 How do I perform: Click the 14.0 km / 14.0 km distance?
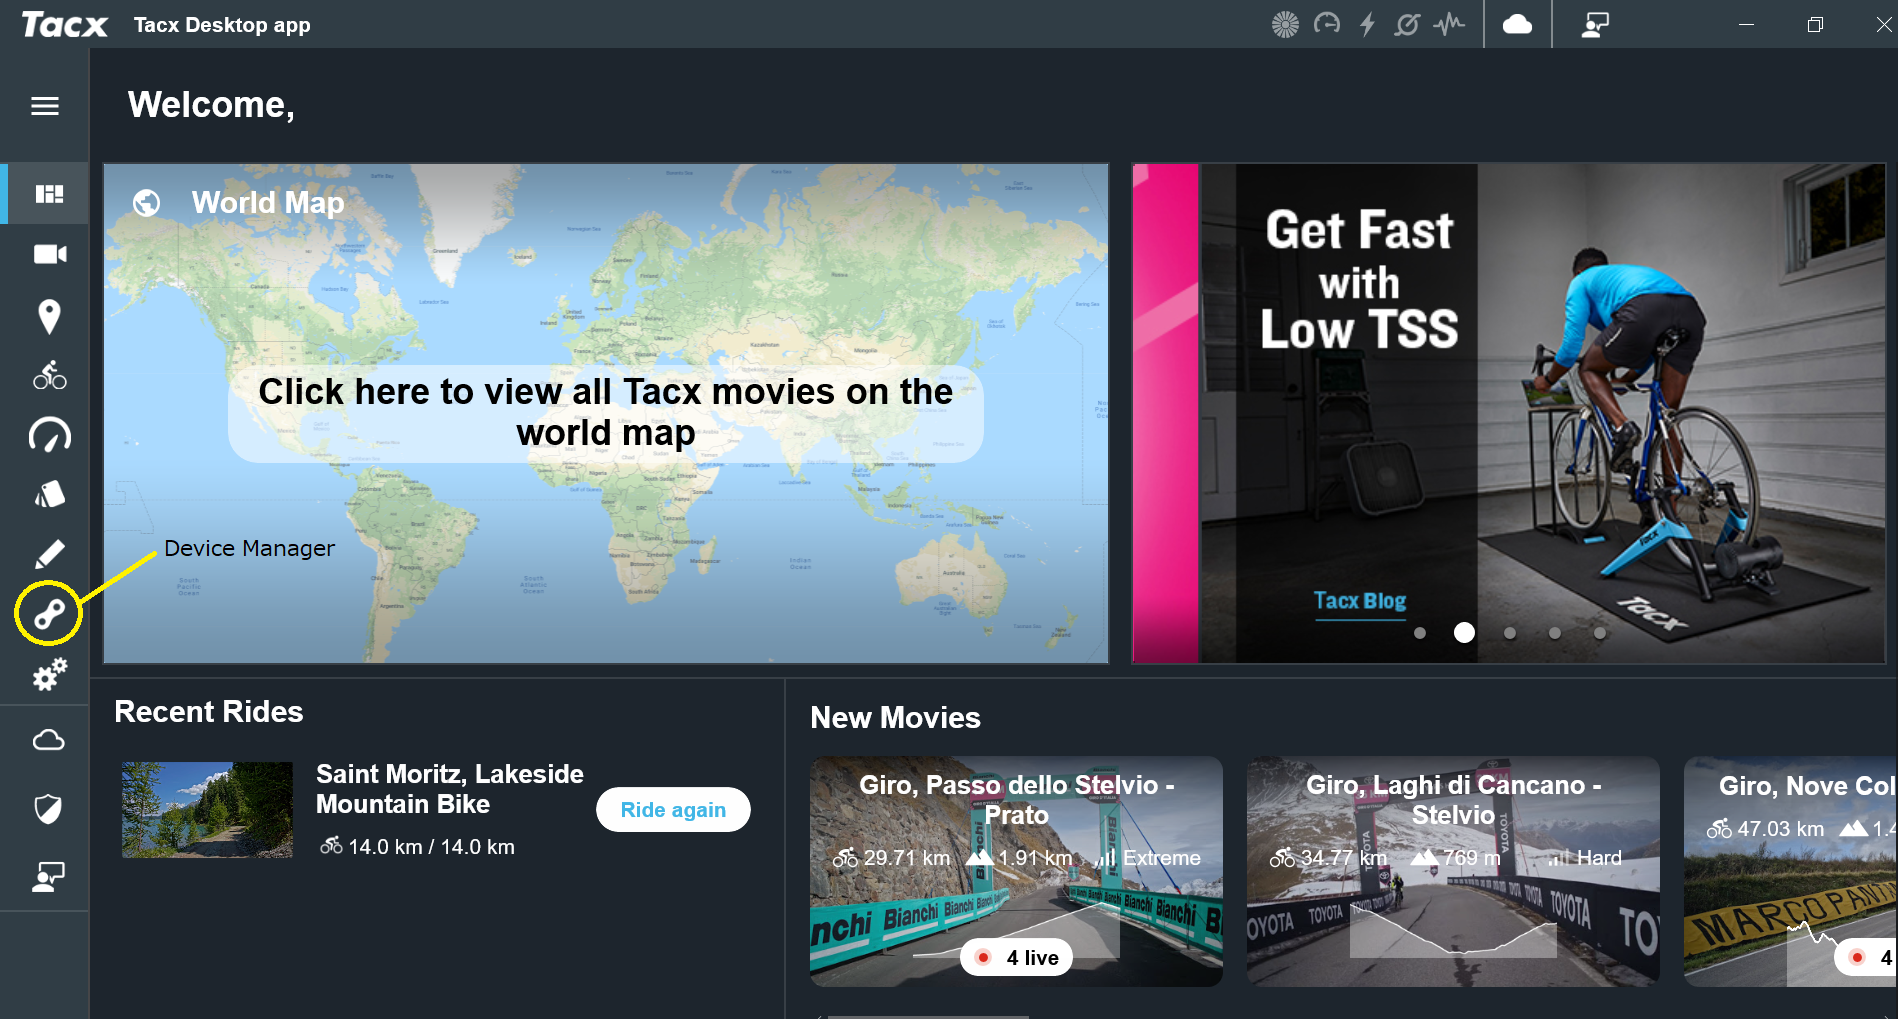(431, 847)
